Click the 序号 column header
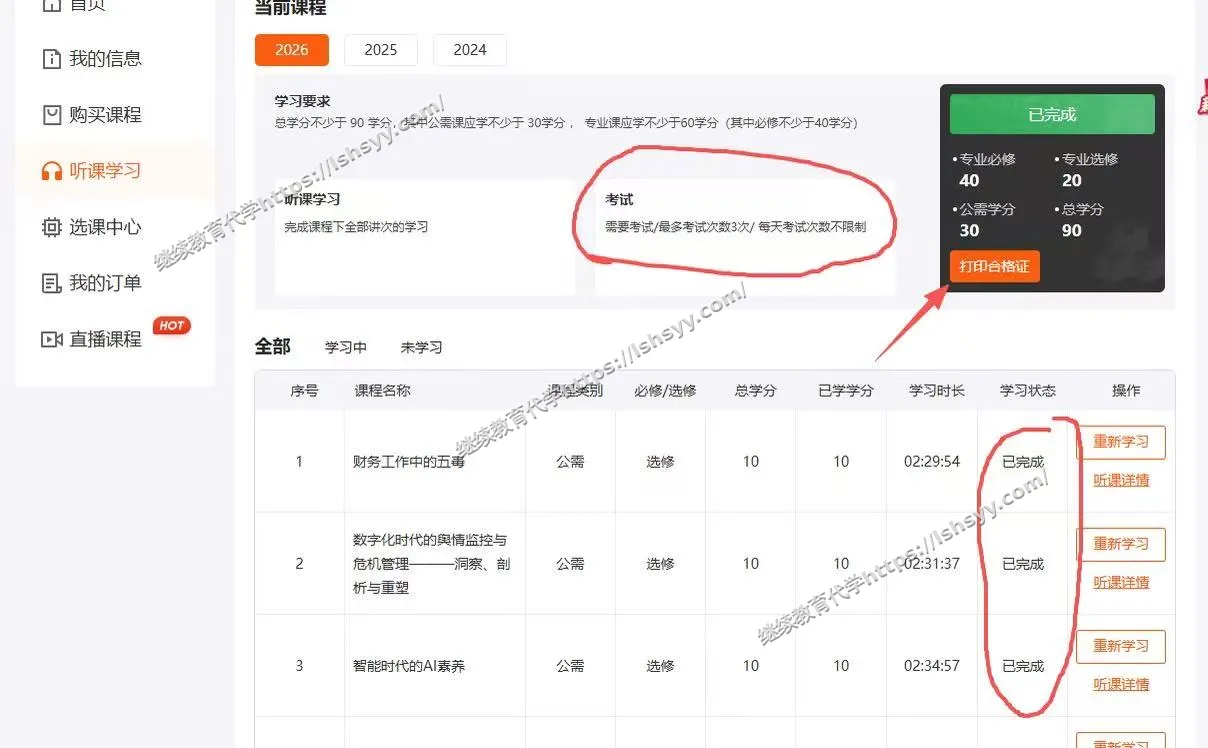The height and width of the screenshot is (748, 1208). coord(304,391)
